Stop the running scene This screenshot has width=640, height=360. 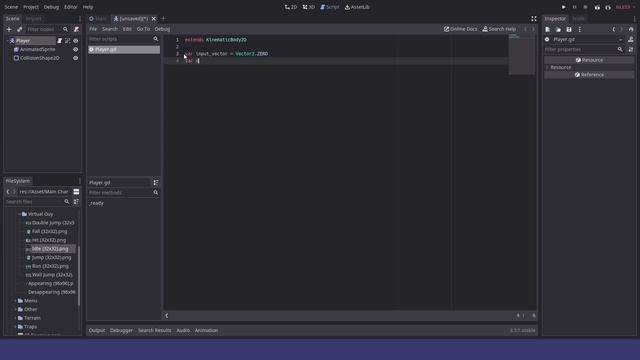(585, 7)
